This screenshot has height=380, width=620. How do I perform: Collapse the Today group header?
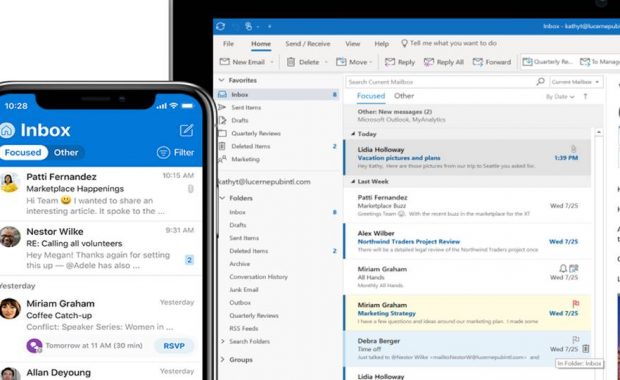pos(353,134)
